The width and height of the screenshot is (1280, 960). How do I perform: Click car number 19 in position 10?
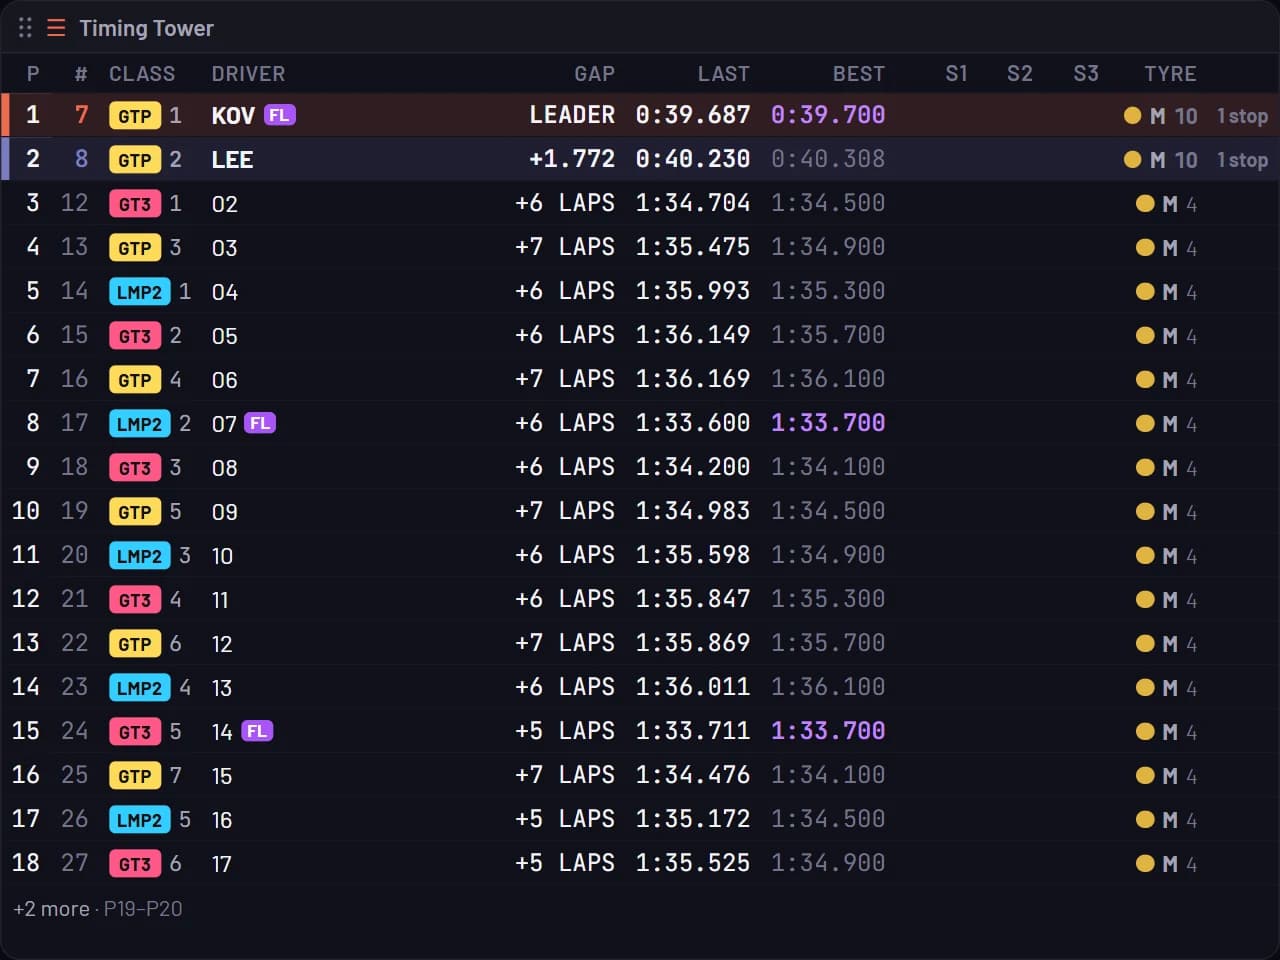pos(75,511)
